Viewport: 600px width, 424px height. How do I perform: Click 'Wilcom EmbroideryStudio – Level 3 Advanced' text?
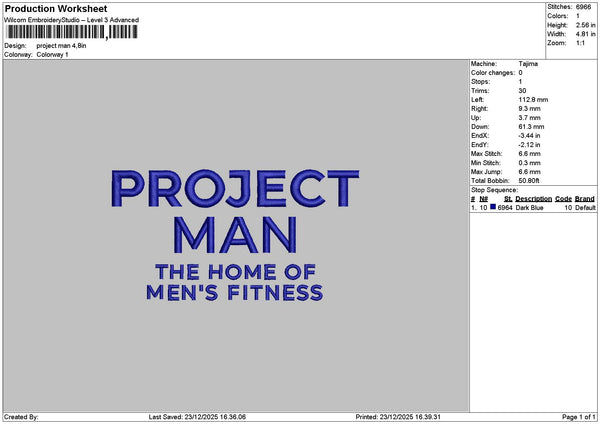[x=72, y=20]
